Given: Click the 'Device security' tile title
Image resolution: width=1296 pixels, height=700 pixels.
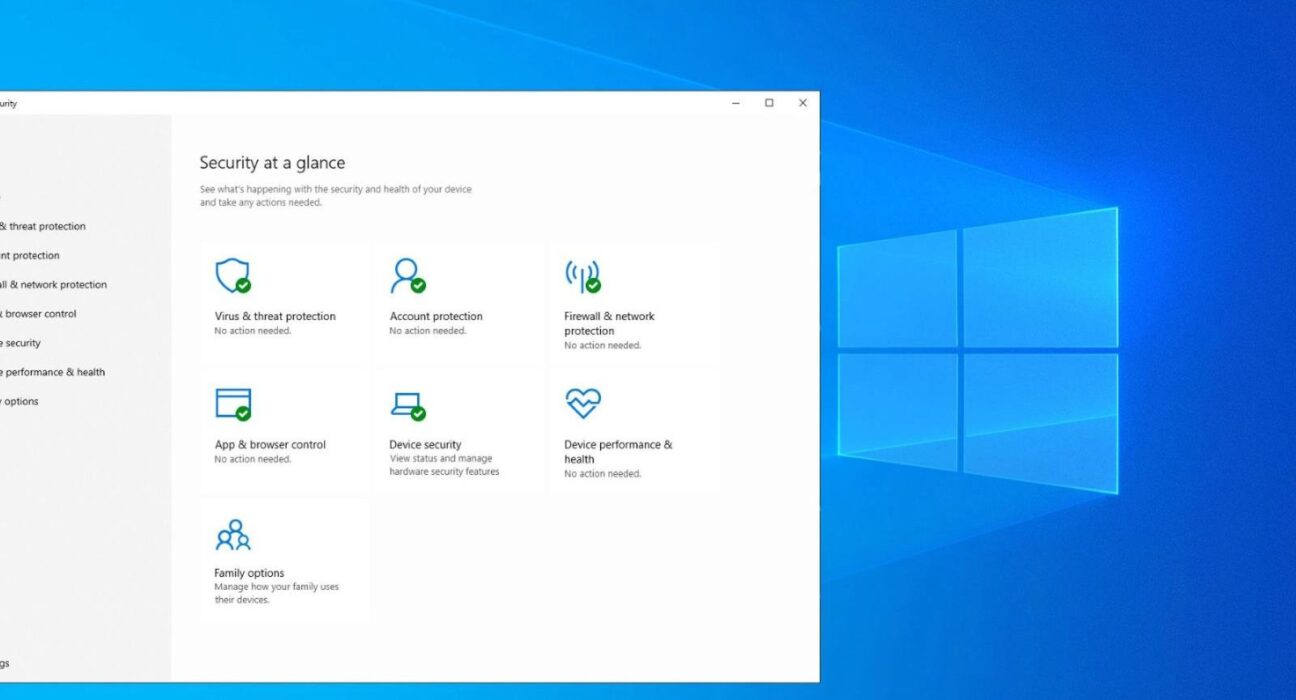Looking at the screenshot, I should (x=425, y=445).
